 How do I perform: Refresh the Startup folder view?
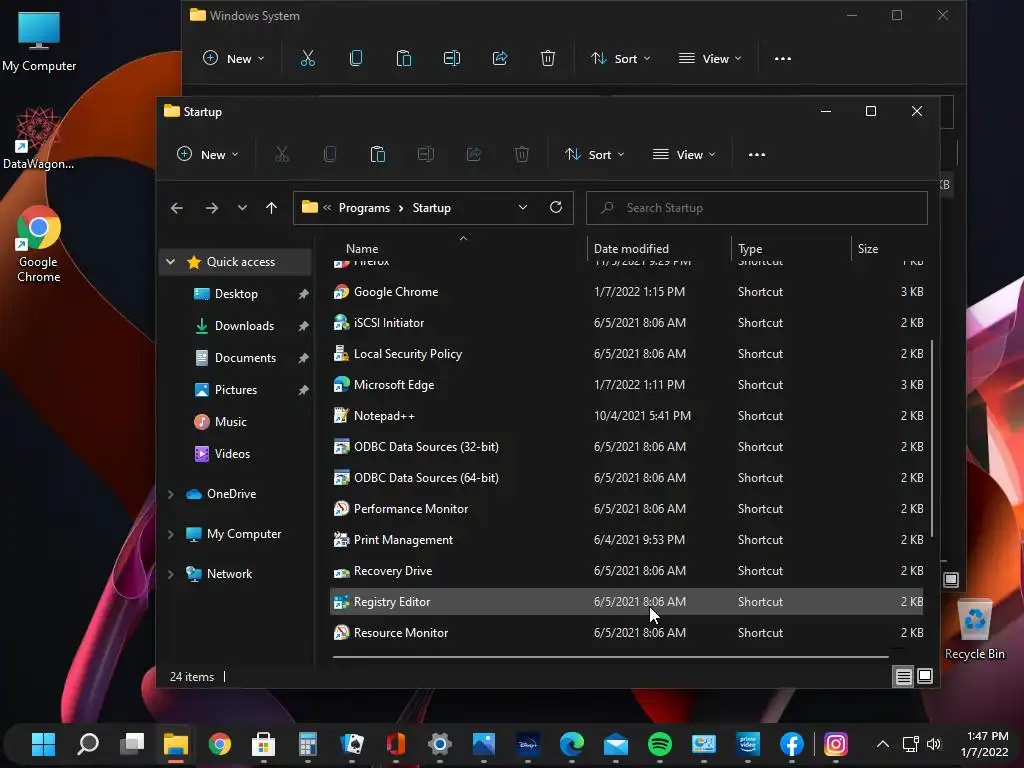point(556,207)
